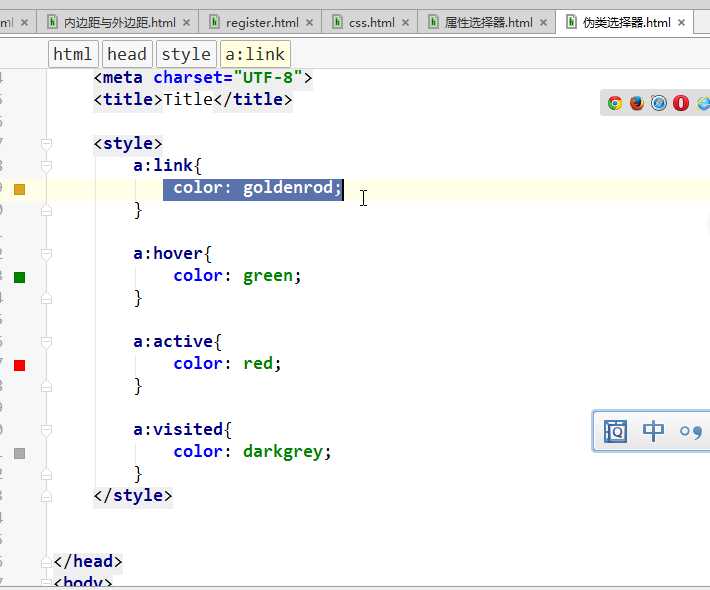Click the word green in code
Viewport: 710px width, 590px height.
tap(268, 276)
